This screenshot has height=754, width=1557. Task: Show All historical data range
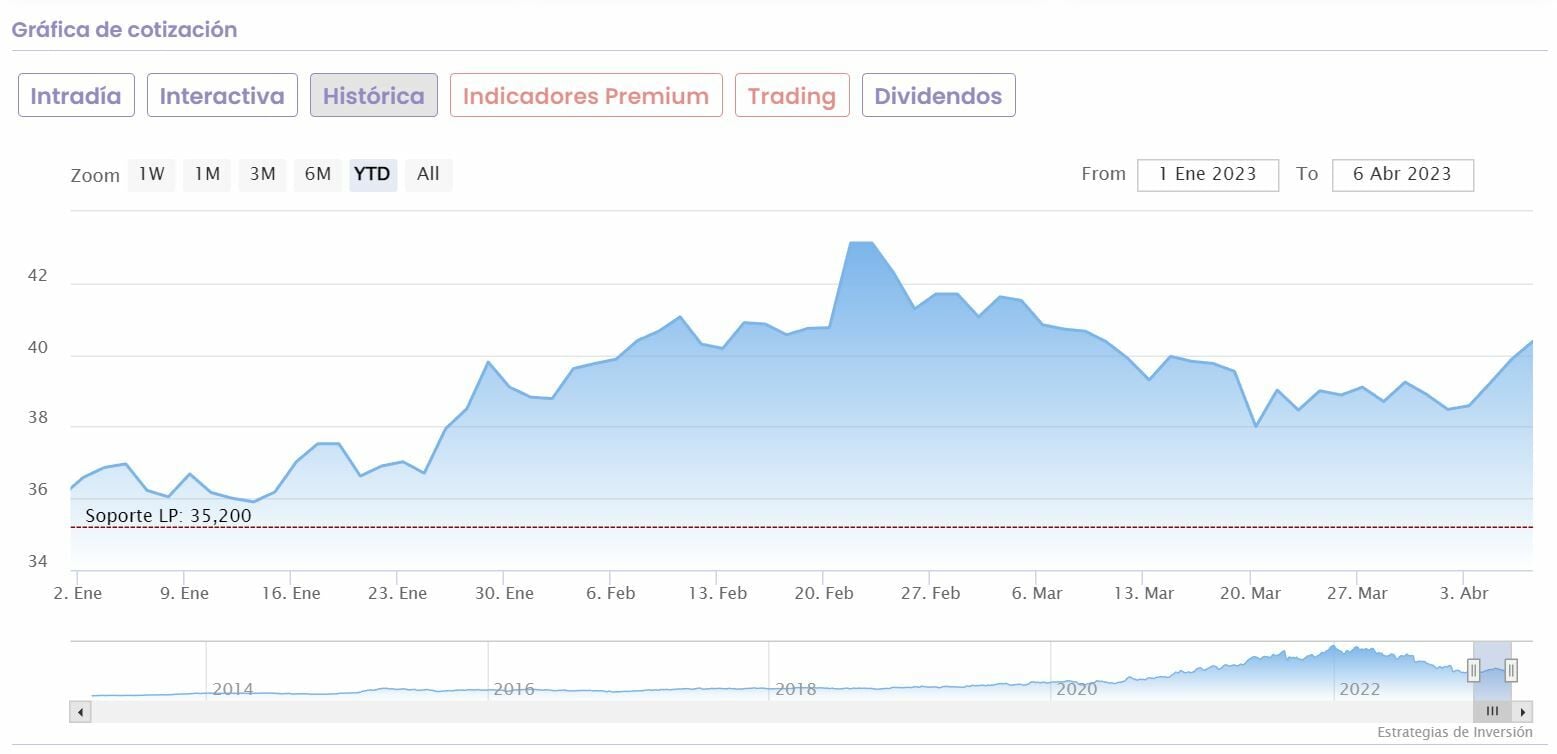(x=428, y=174)
